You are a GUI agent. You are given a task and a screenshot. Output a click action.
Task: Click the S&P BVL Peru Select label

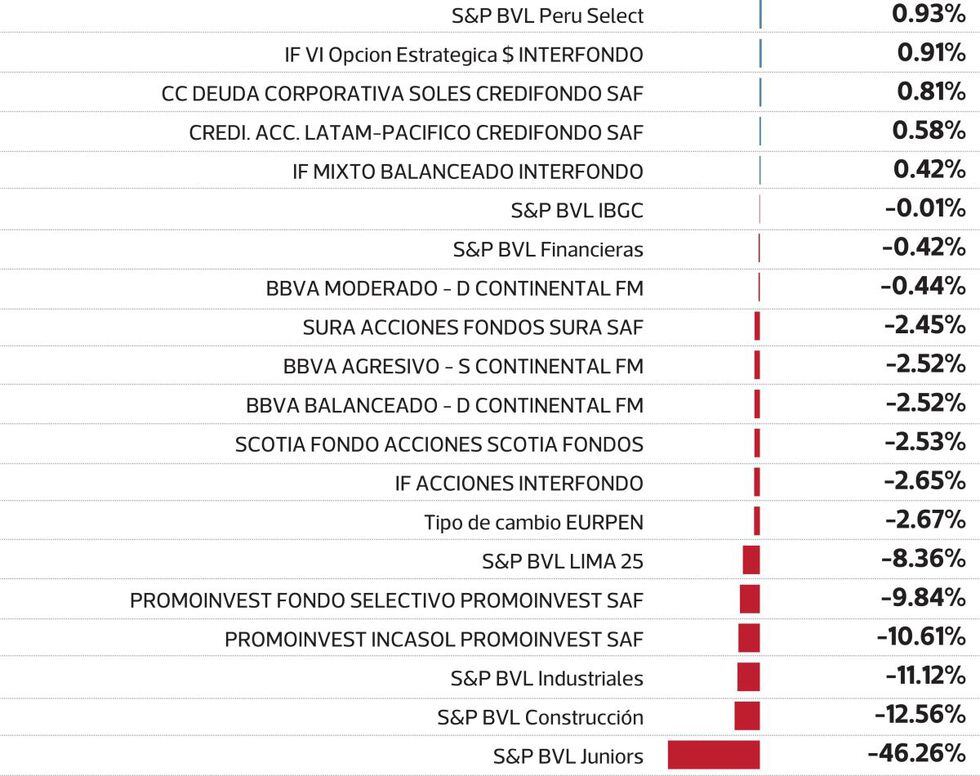pos(547,16)
